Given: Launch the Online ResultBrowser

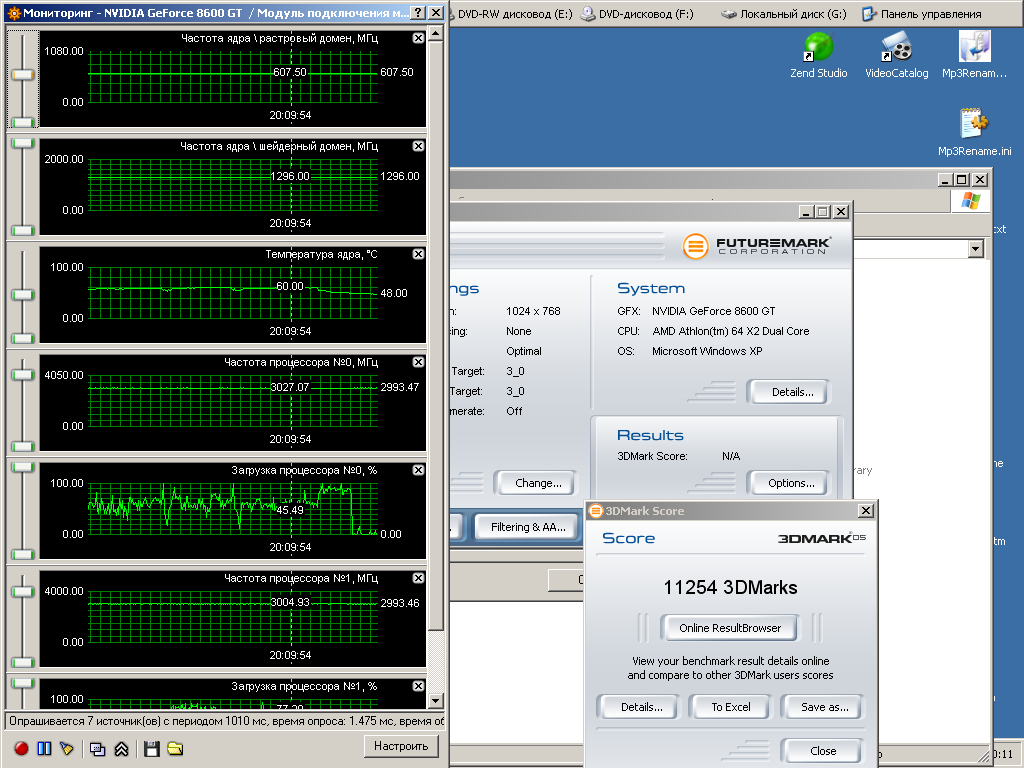Looking at the screenshot, I should 729,628.
